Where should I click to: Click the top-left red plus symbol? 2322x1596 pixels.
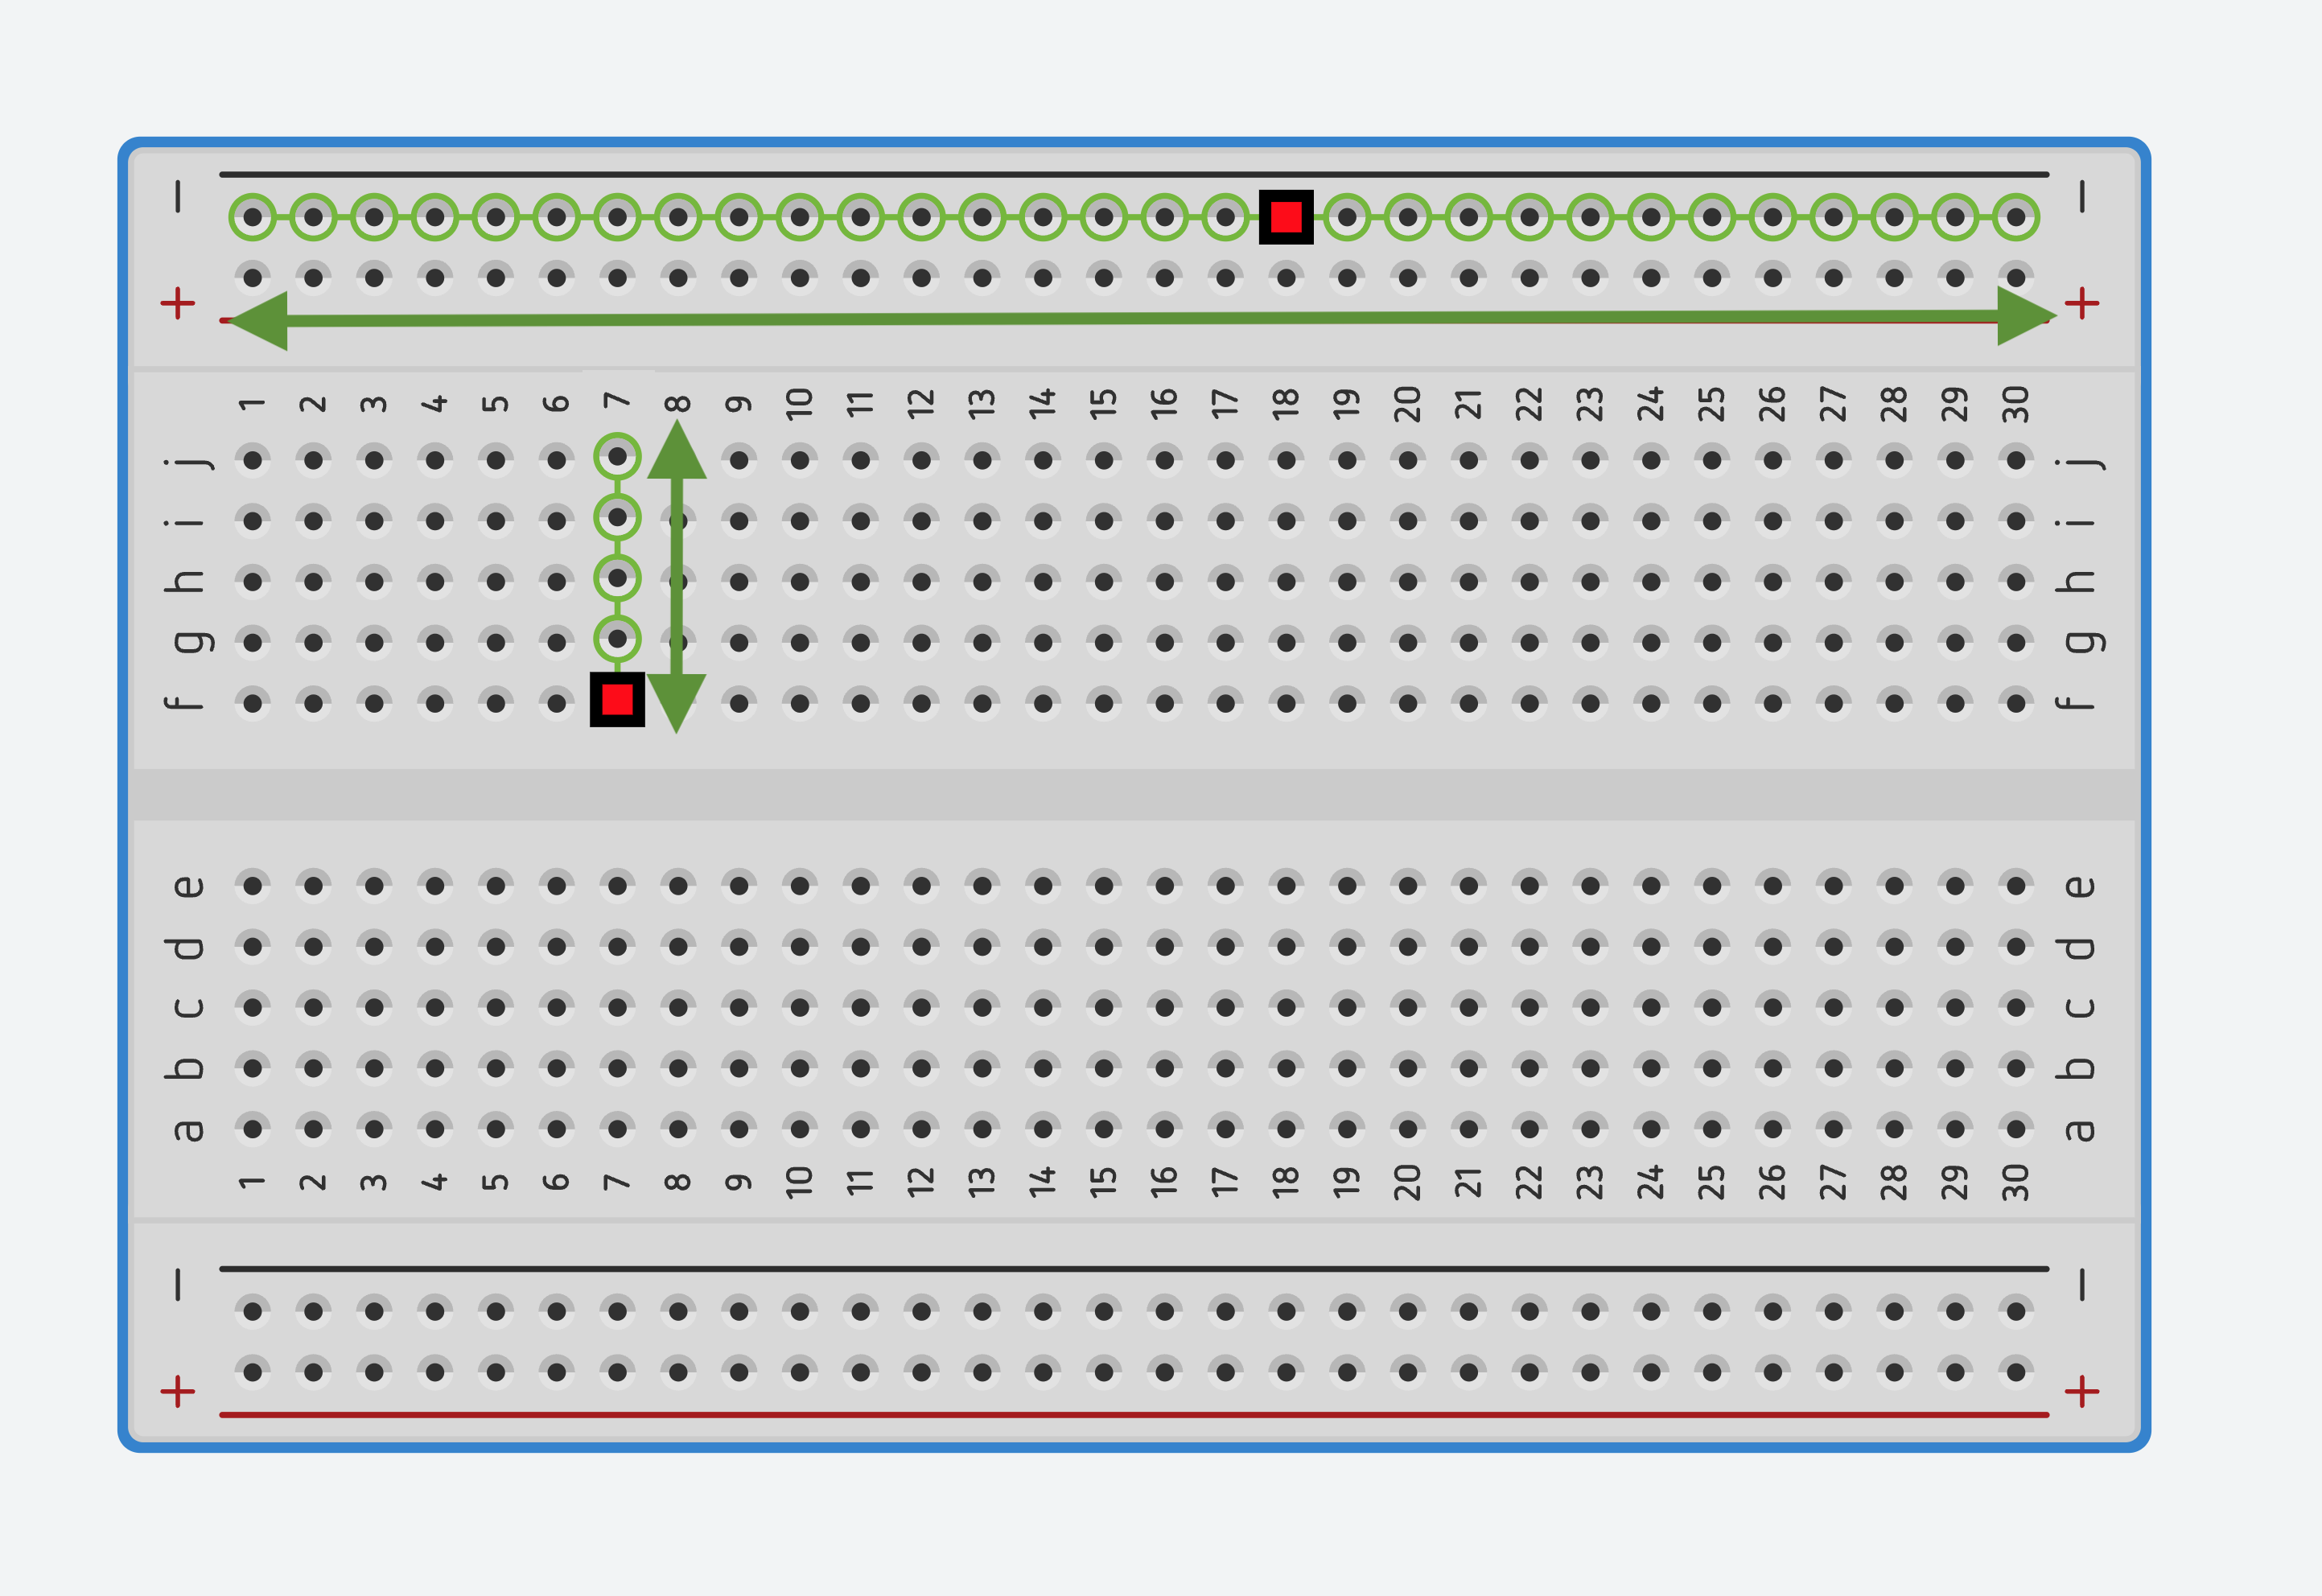[x=178, y=303]
